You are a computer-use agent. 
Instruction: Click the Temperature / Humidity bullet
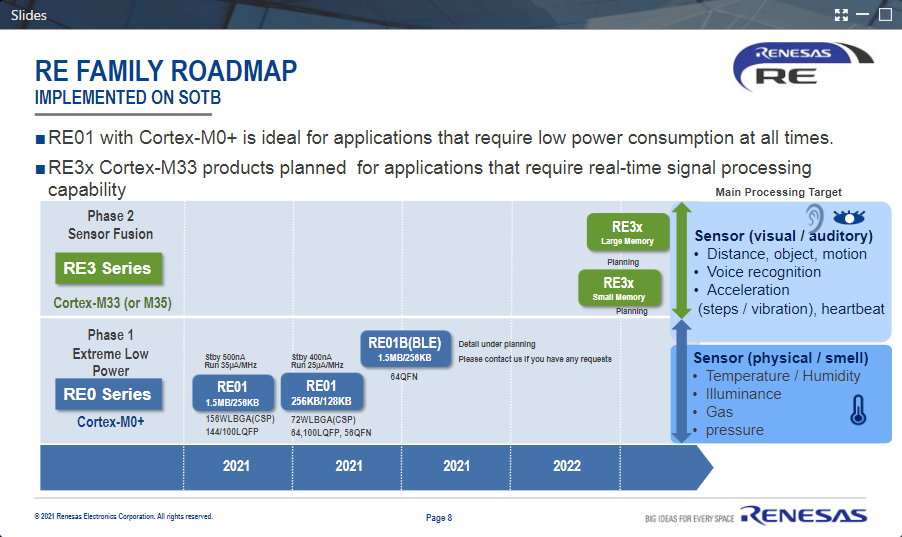[x=783, y=376]
